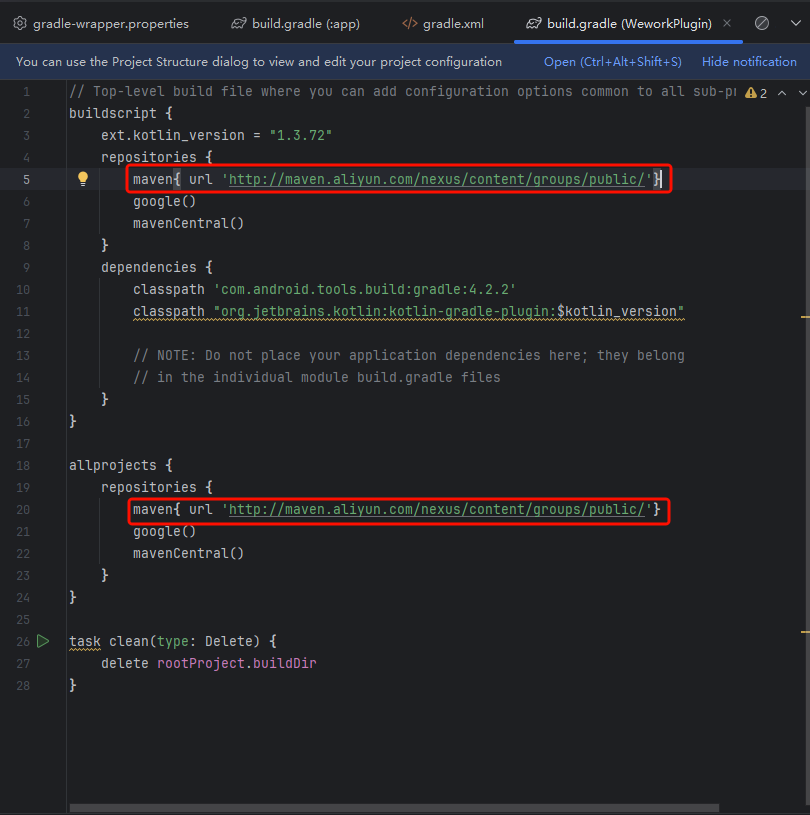Click the warning stripe marker beside line 11
Screen dimensions: 810x815
tap(804, 316)
